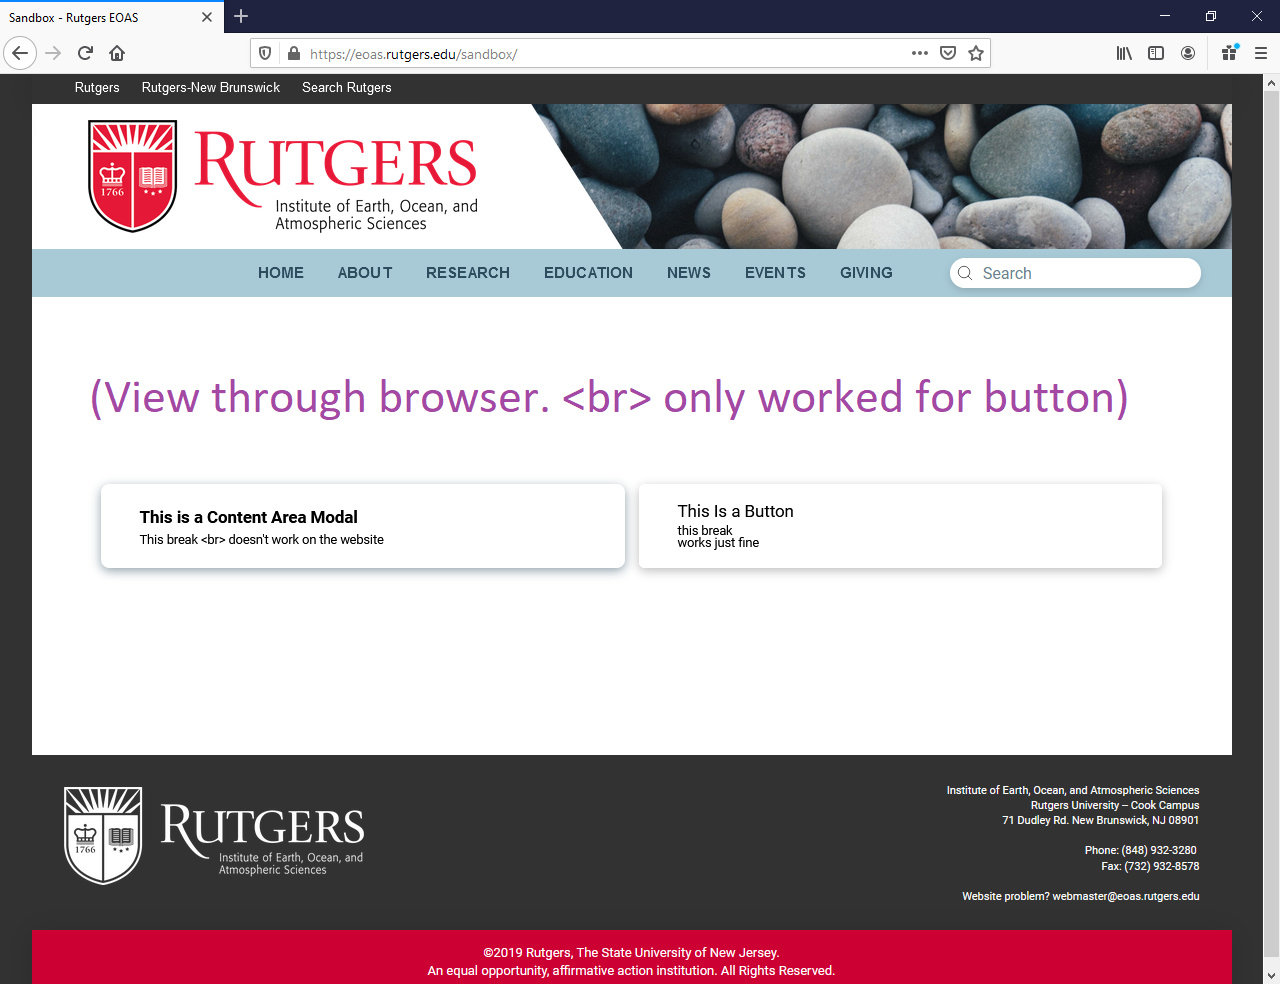The width and height of the screenshot is (1280, 984).
Task: Click the page scrollbar up arrow
Action: point(1271,83)
